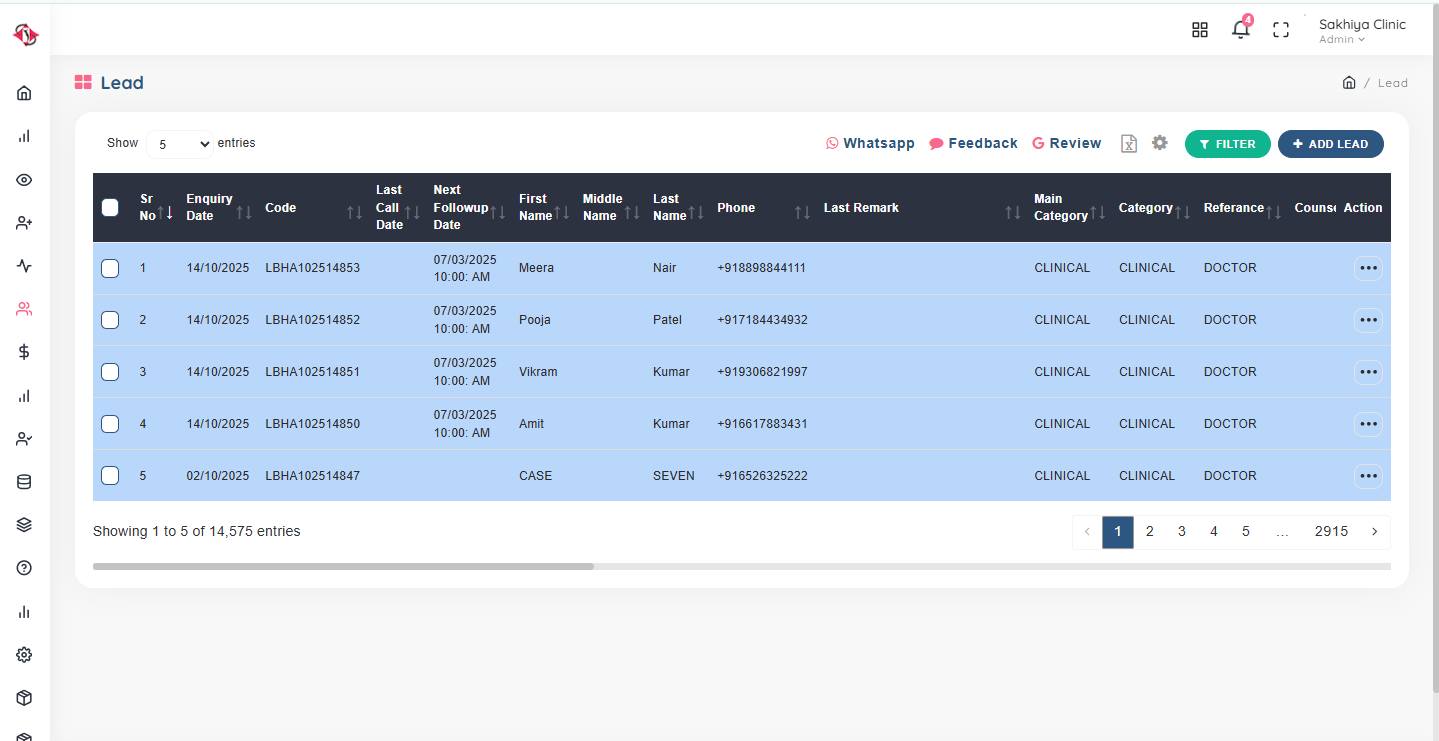Go to page 2915 in pagination
The width and height of the screenshot is (1439, 741).
1331,531
